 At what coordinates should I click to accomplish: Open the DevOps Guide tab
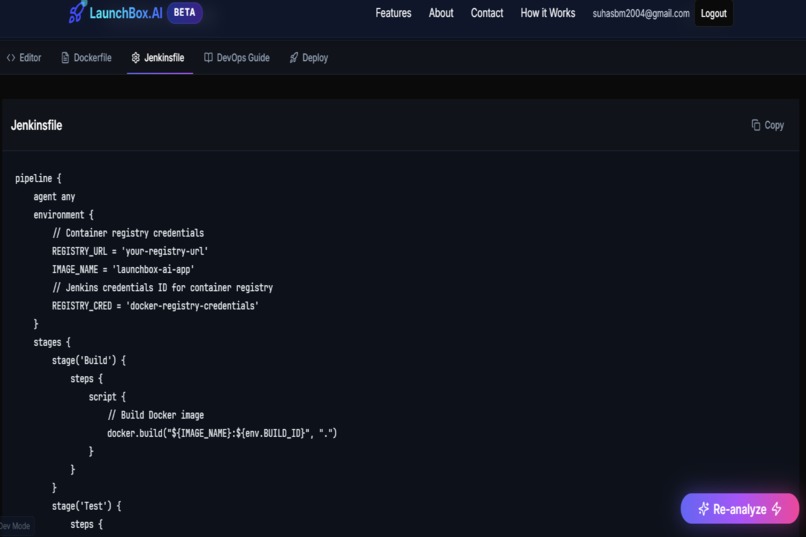click(x=237, y=58)
